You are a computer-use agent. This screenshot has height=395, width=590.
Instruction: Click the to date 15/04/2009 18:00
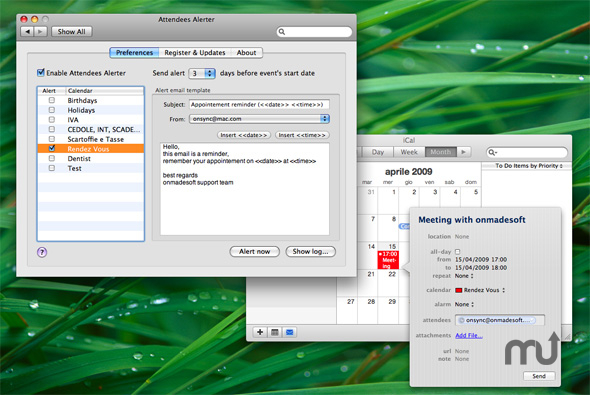point(481,268)
